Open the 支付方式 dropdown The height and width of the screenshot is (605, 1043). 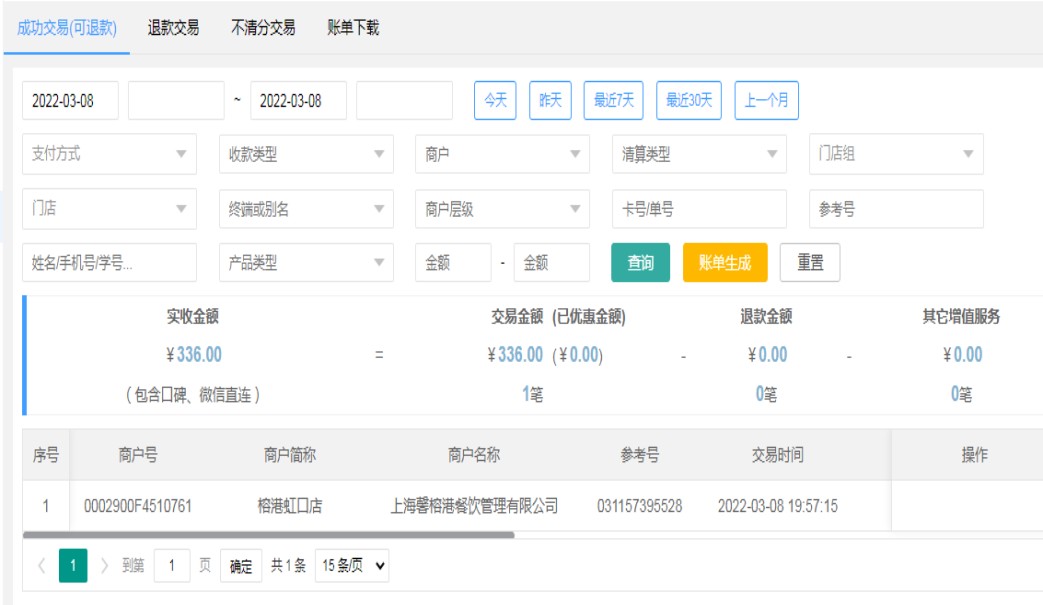click(x=109, y=154)
